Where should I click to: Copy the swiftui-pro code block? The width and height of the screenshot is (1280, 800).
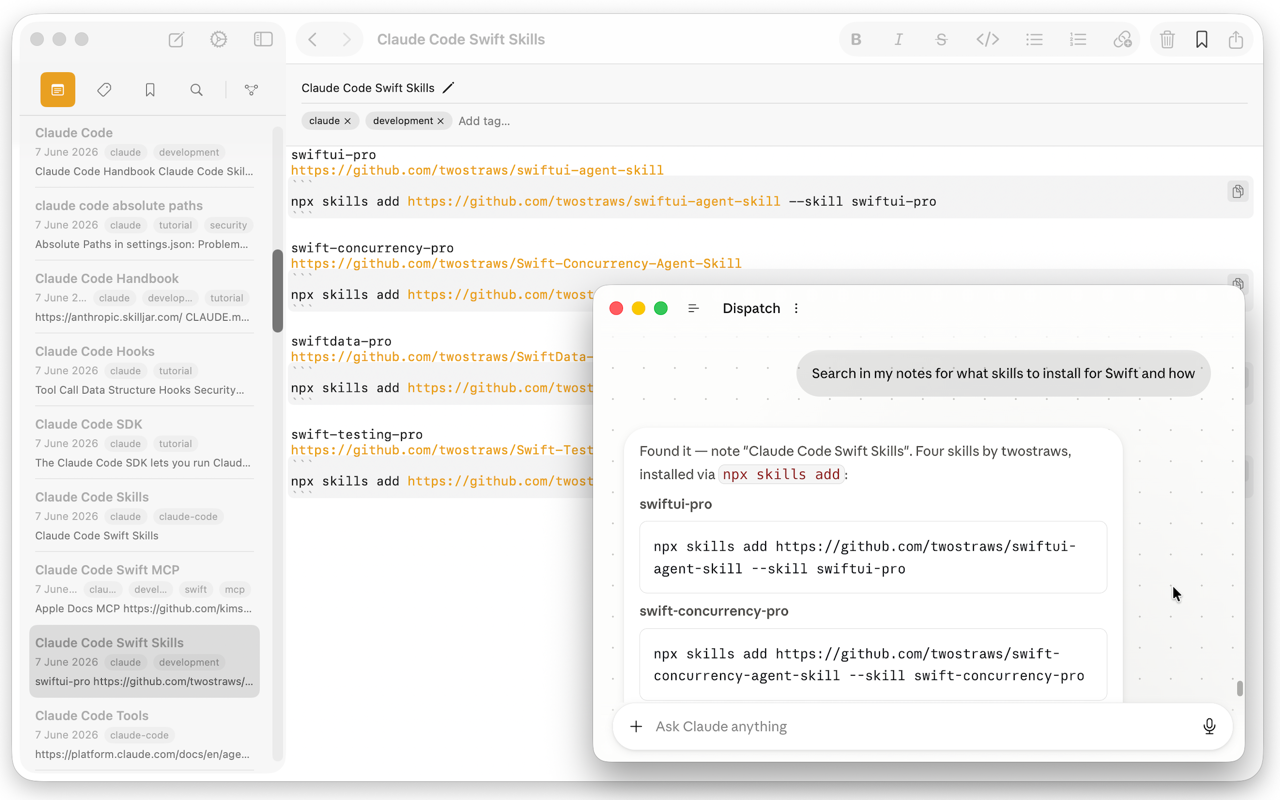click(1238, 191)
